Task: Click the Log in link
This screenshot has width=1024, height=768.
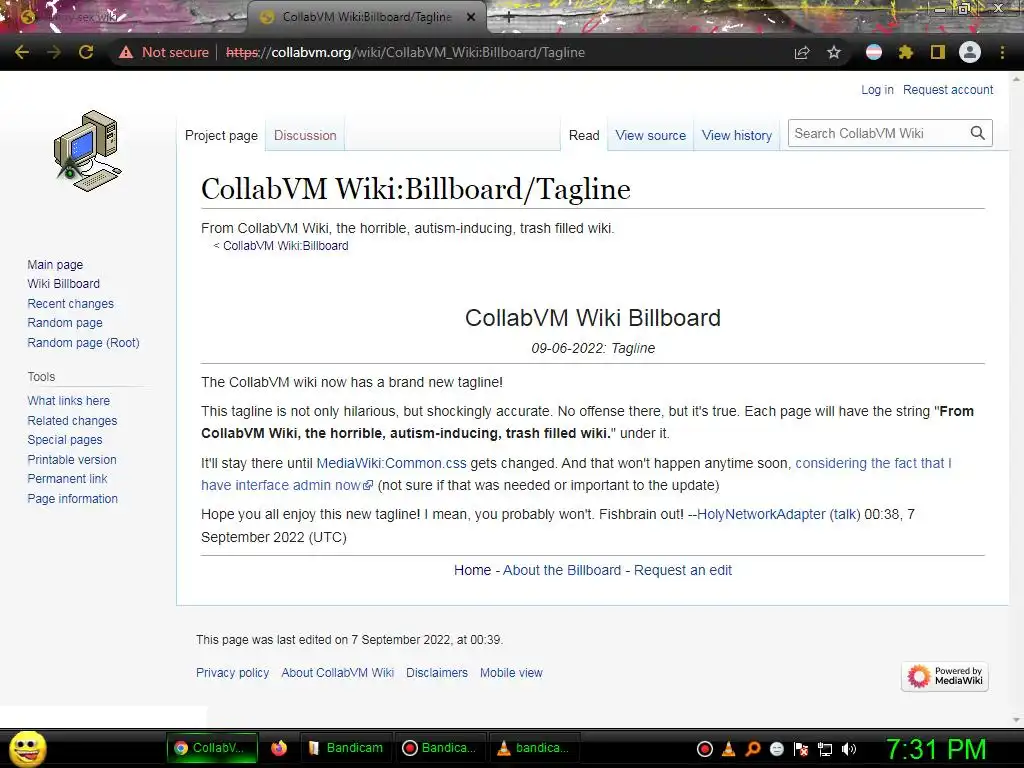Action: 877,89
